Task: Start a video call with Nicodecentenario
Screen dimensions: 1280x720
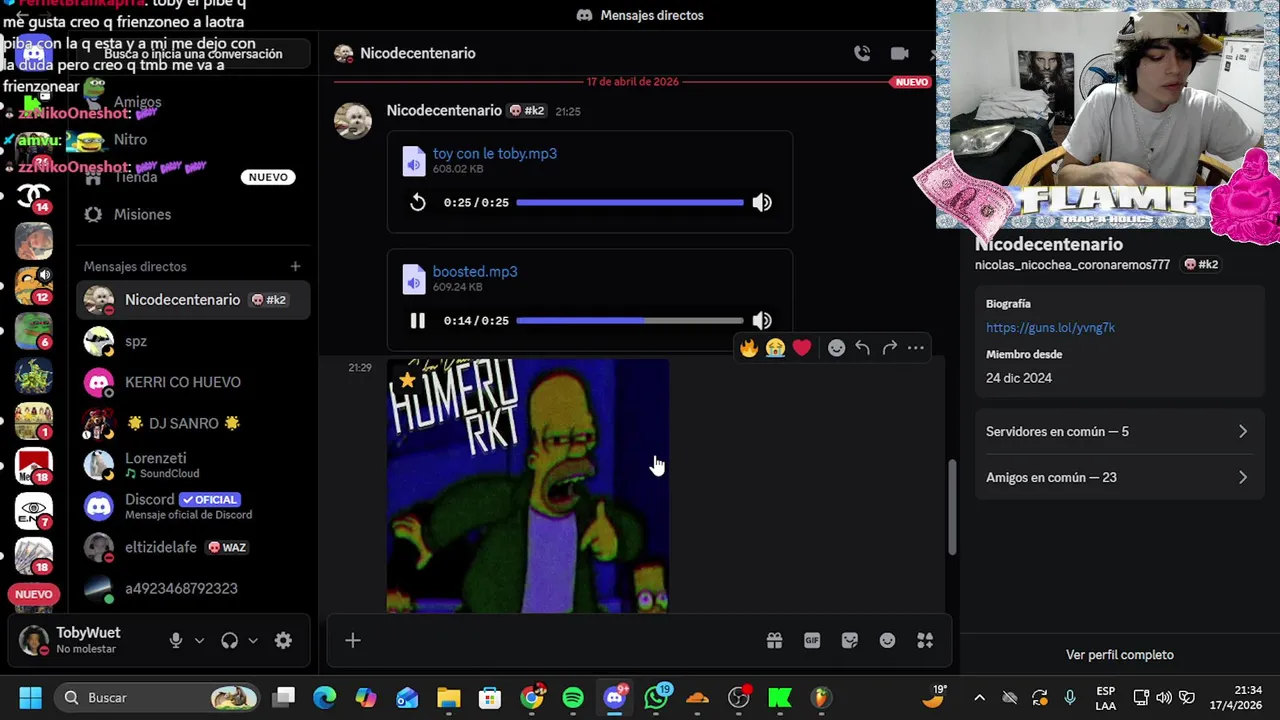Action: click(x=900, y=54)
